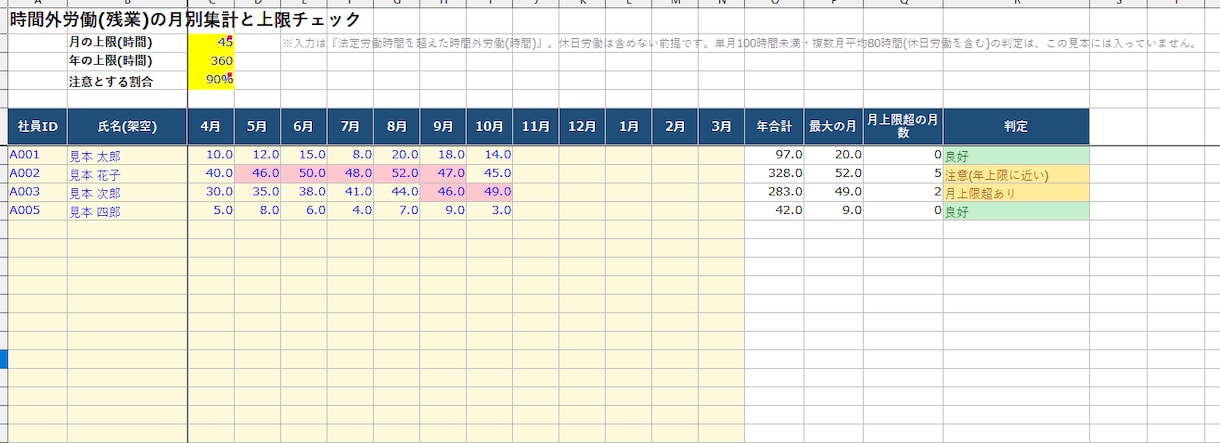Click the 年の上限(時間) label cell

tap(127, 61)
